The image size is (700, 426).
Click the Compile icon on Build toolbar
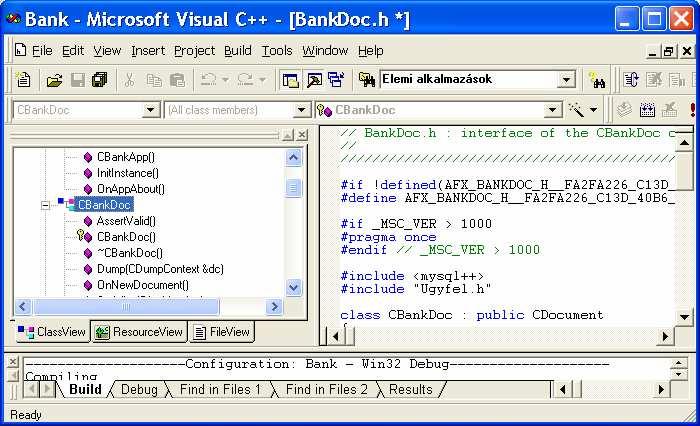click(x=624, y=109)
